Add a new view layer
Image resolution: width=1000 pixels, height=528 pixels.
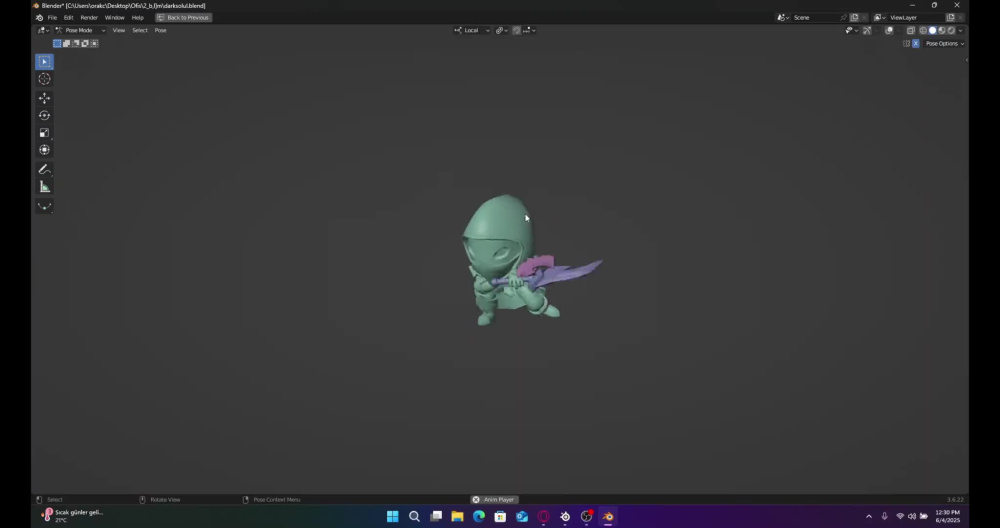point(951,18)
